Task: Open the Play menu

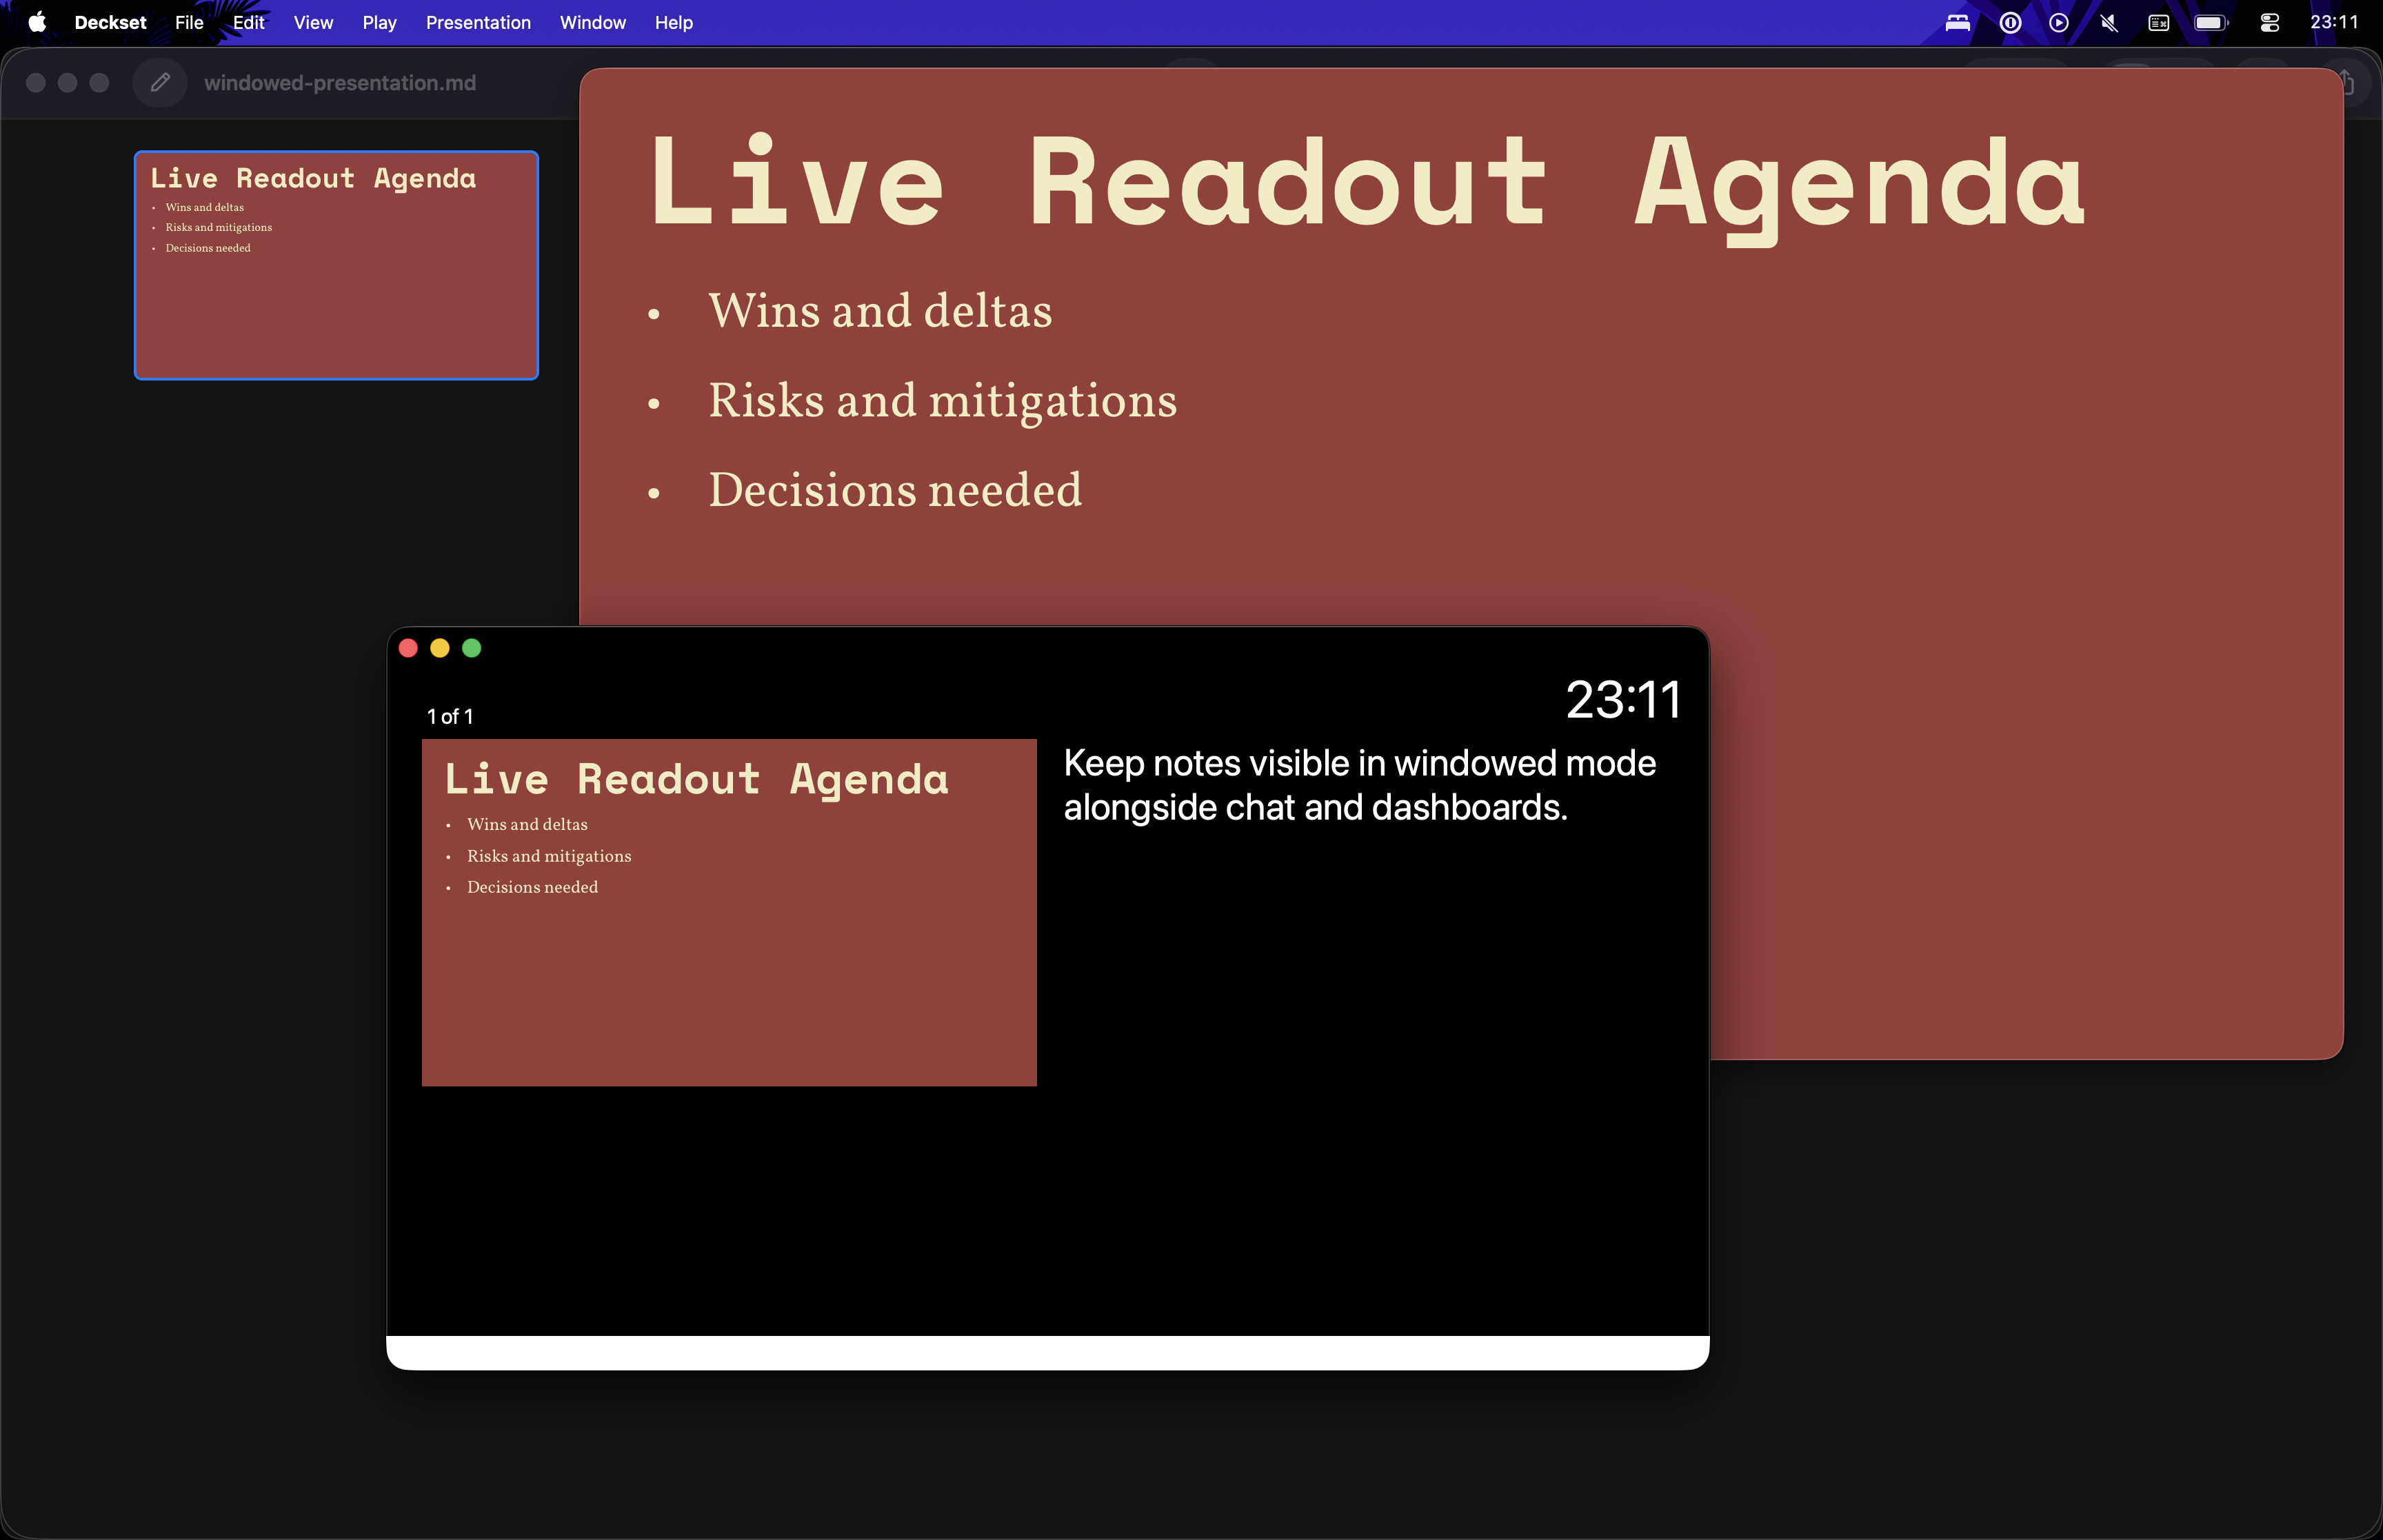Action: [379, 22]
